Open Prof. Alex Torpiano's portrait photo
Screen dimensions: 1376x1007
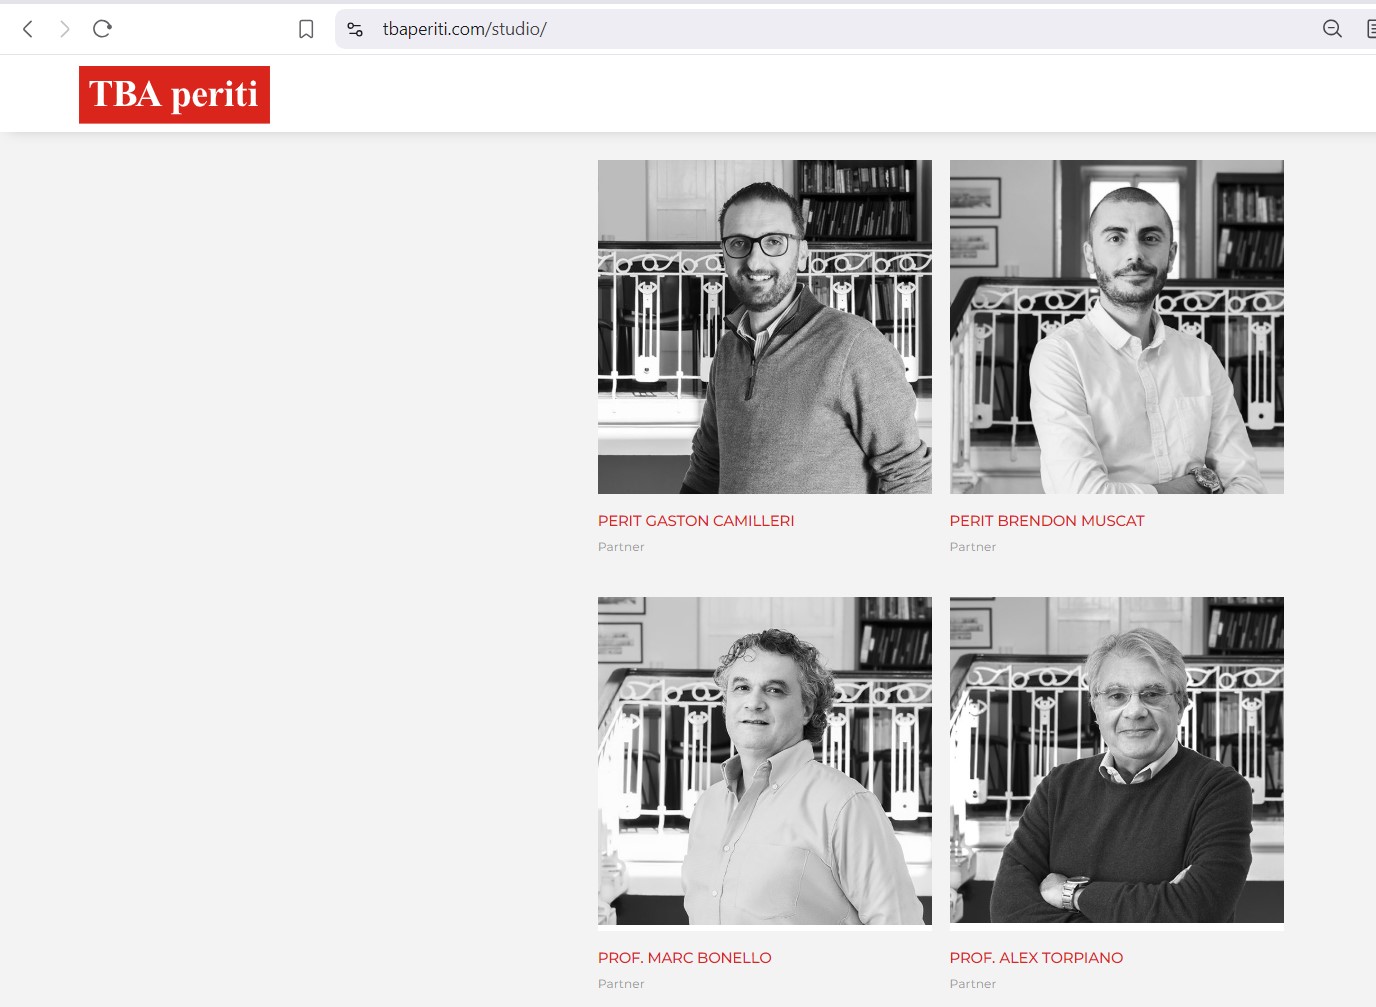tap(1116, 761)
